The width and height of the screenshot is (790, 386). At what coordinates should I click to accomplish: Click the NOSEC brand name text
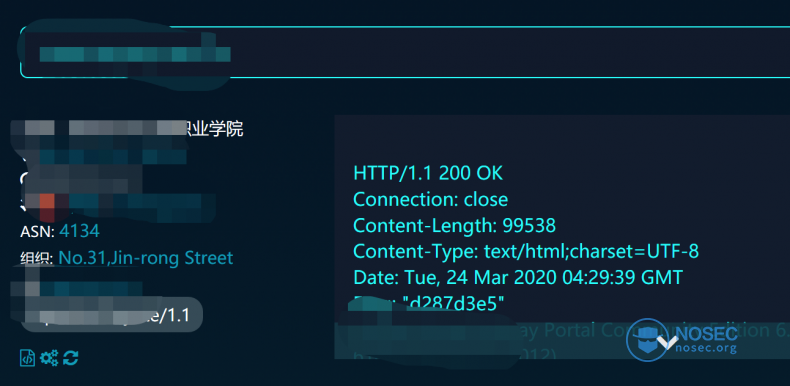click(x=705, y=333)
